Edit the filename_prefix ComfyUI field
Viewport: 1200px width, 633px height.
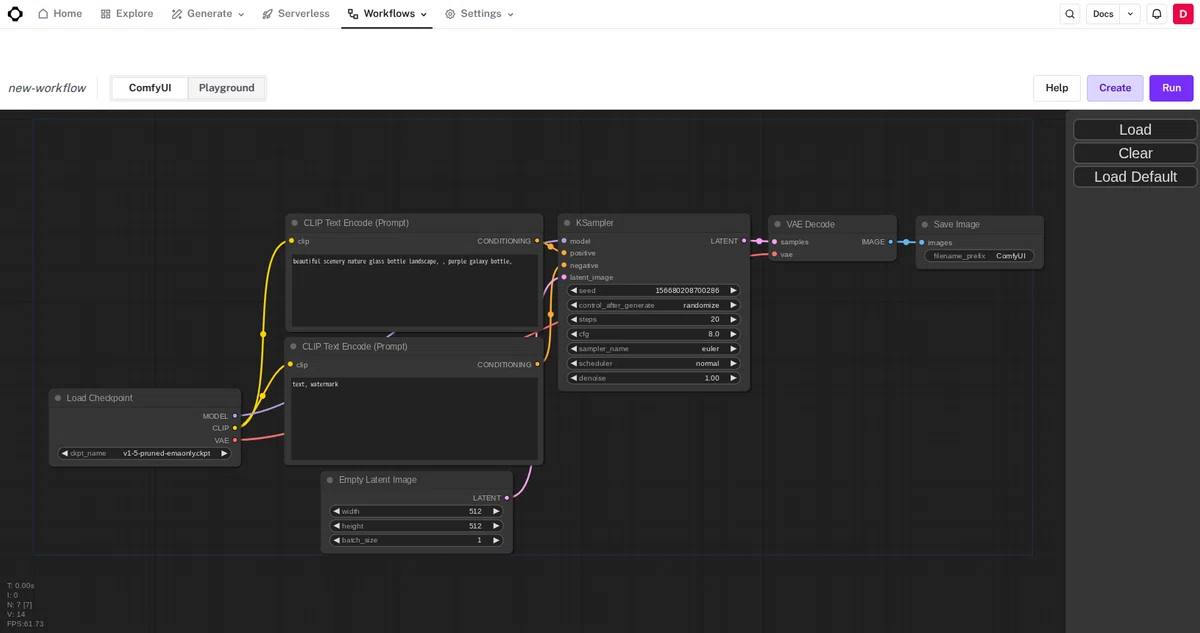[979, 256]
